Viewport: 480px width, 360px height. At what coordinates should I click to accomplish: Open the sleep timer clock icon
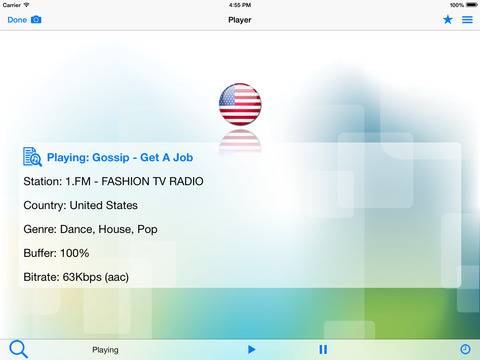pos(465,349)
